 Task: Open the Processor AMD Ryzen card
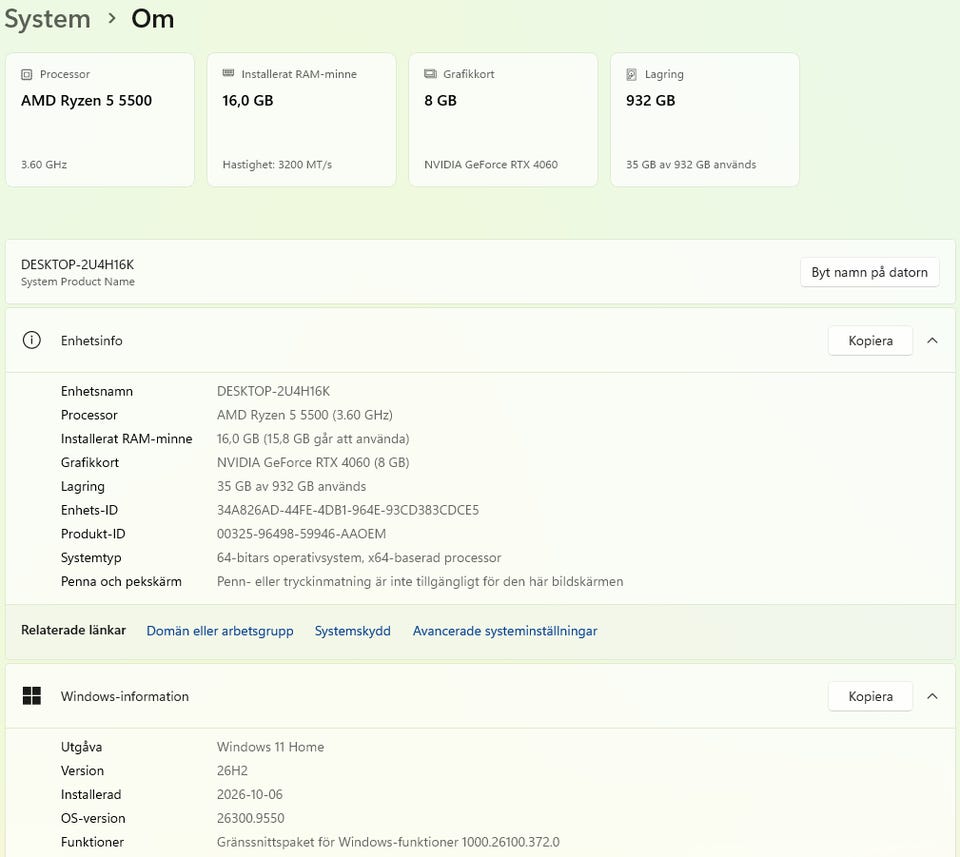[x=100, y=120]
